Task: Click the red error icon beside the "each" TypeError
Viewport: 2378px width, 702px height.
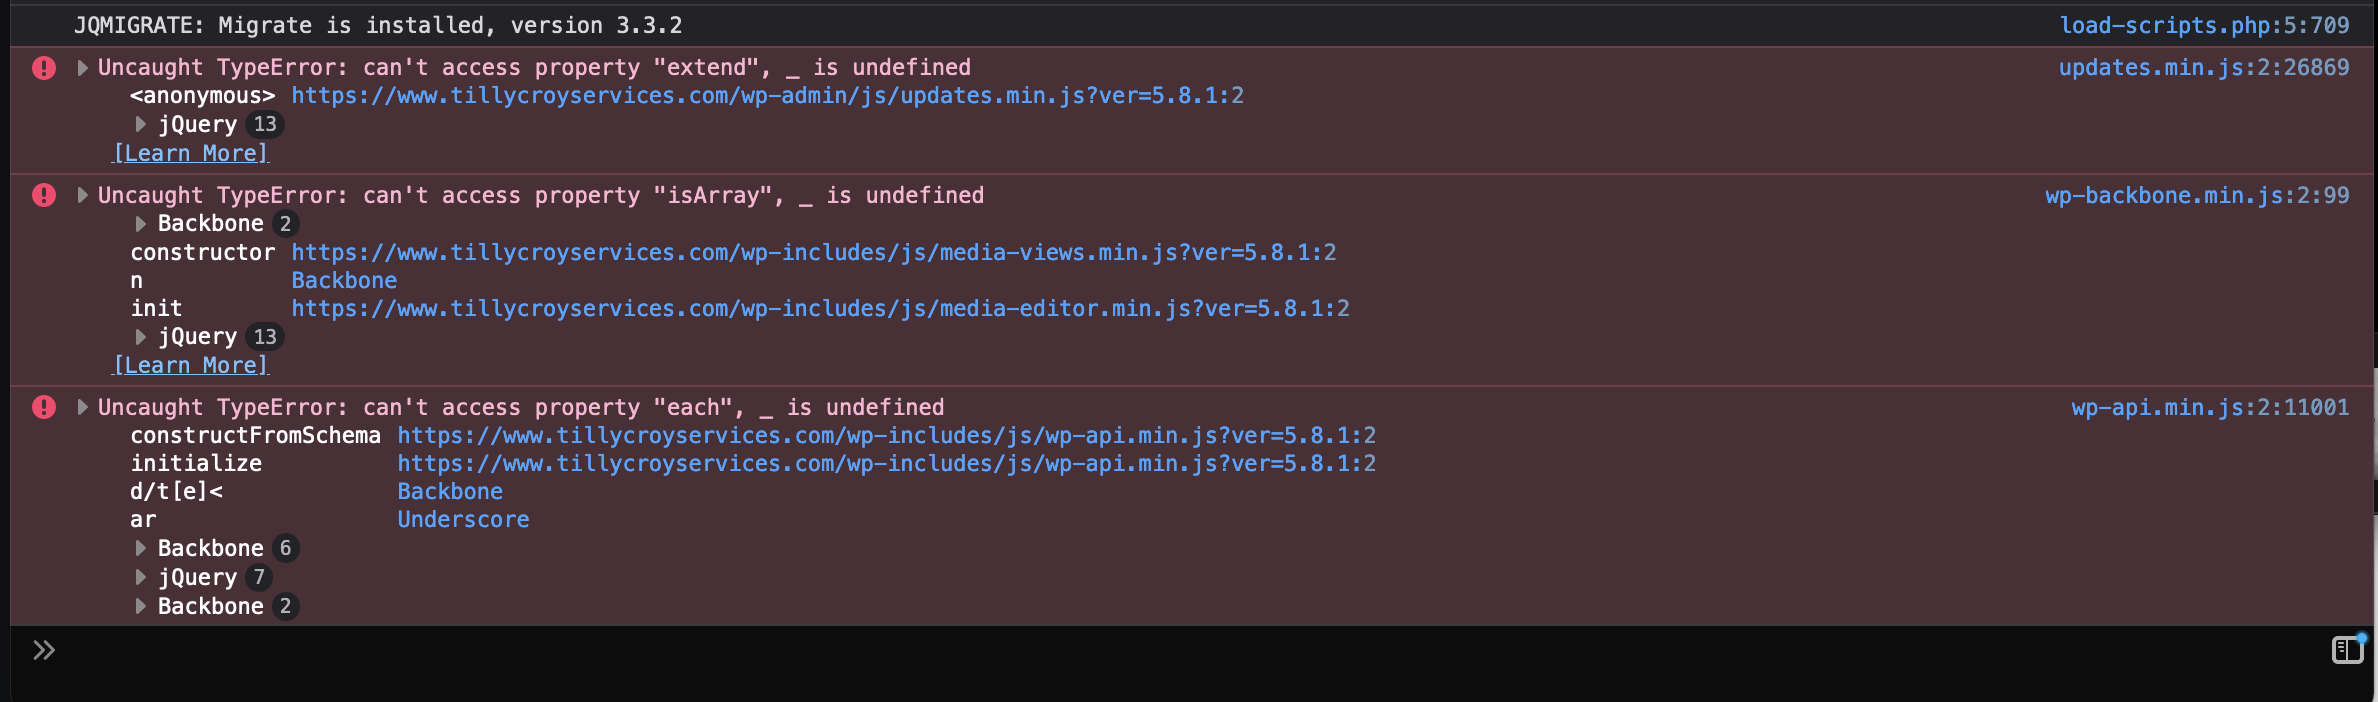Action: tap(44, 407)
